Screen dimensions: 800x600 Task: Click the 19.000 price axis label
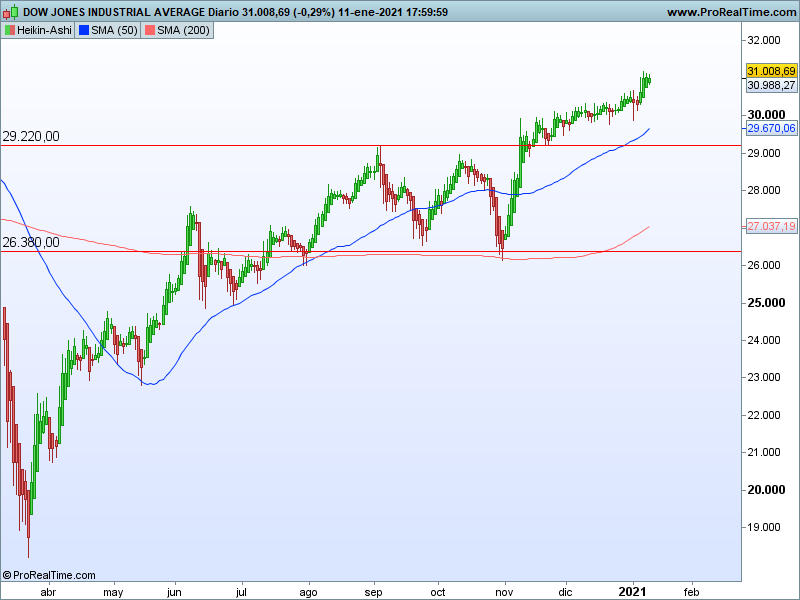[x=764, y=528]
